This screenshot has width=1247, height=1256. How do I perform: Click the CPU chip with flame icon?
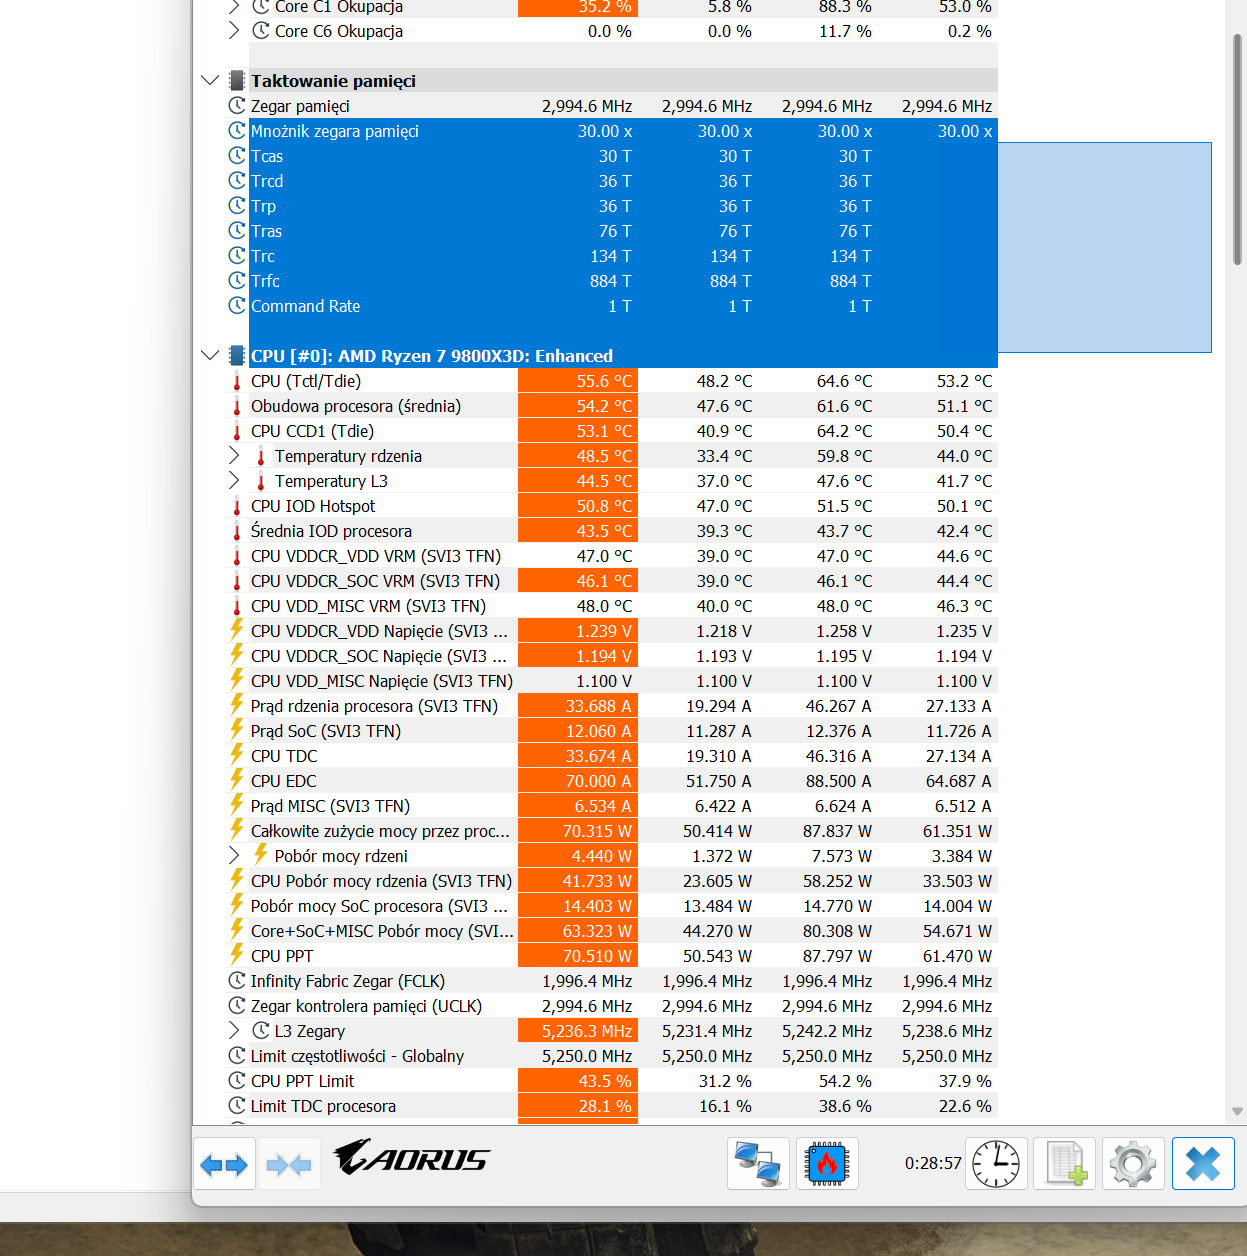(827, 1163)
